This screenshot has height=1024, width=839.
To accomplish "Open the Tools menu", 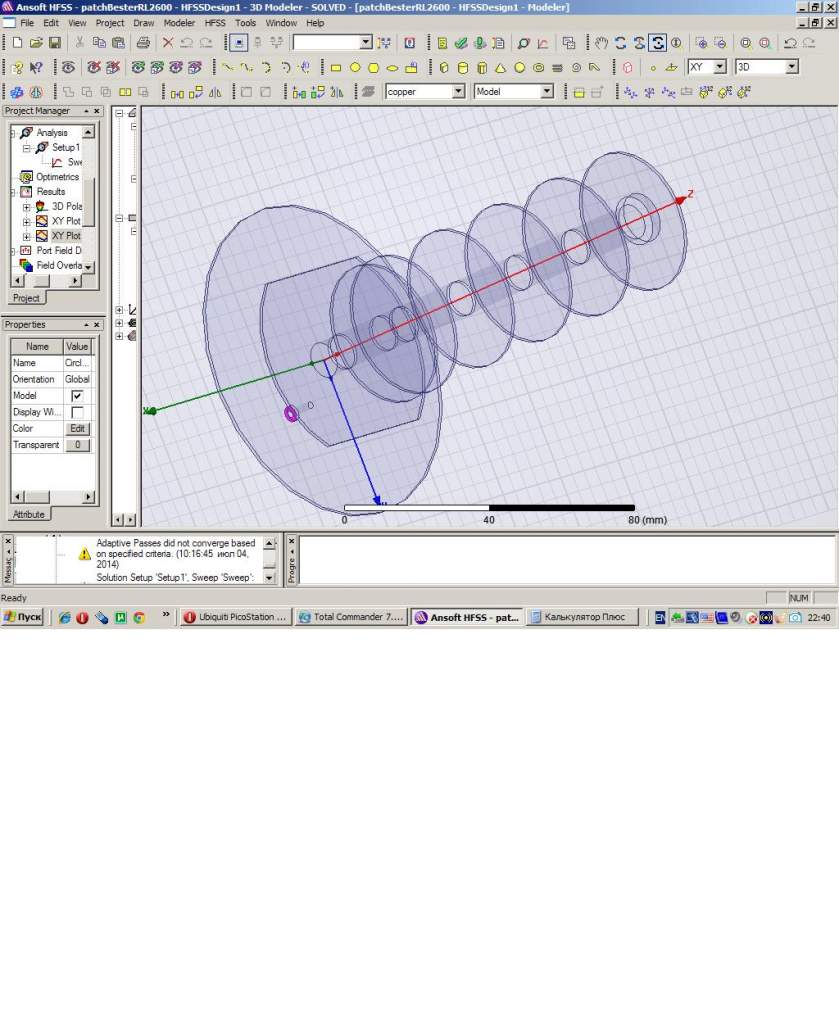I will (x=245, y=23).
